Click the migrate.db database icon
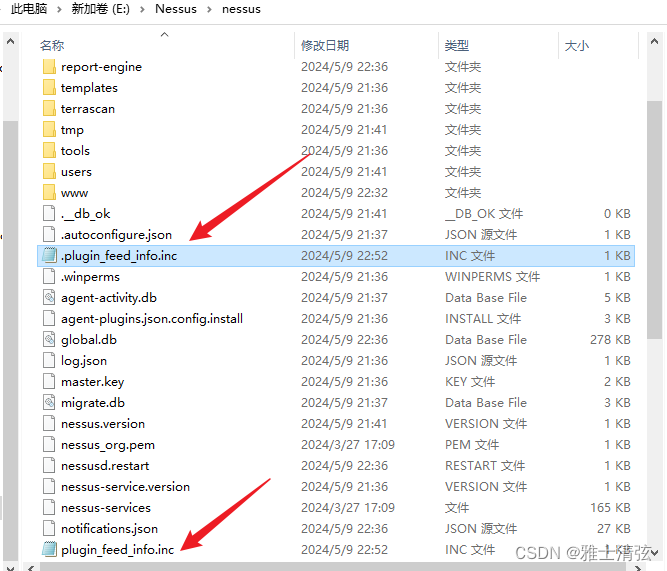Screen dimensions: 667x571 click(49, 403)
